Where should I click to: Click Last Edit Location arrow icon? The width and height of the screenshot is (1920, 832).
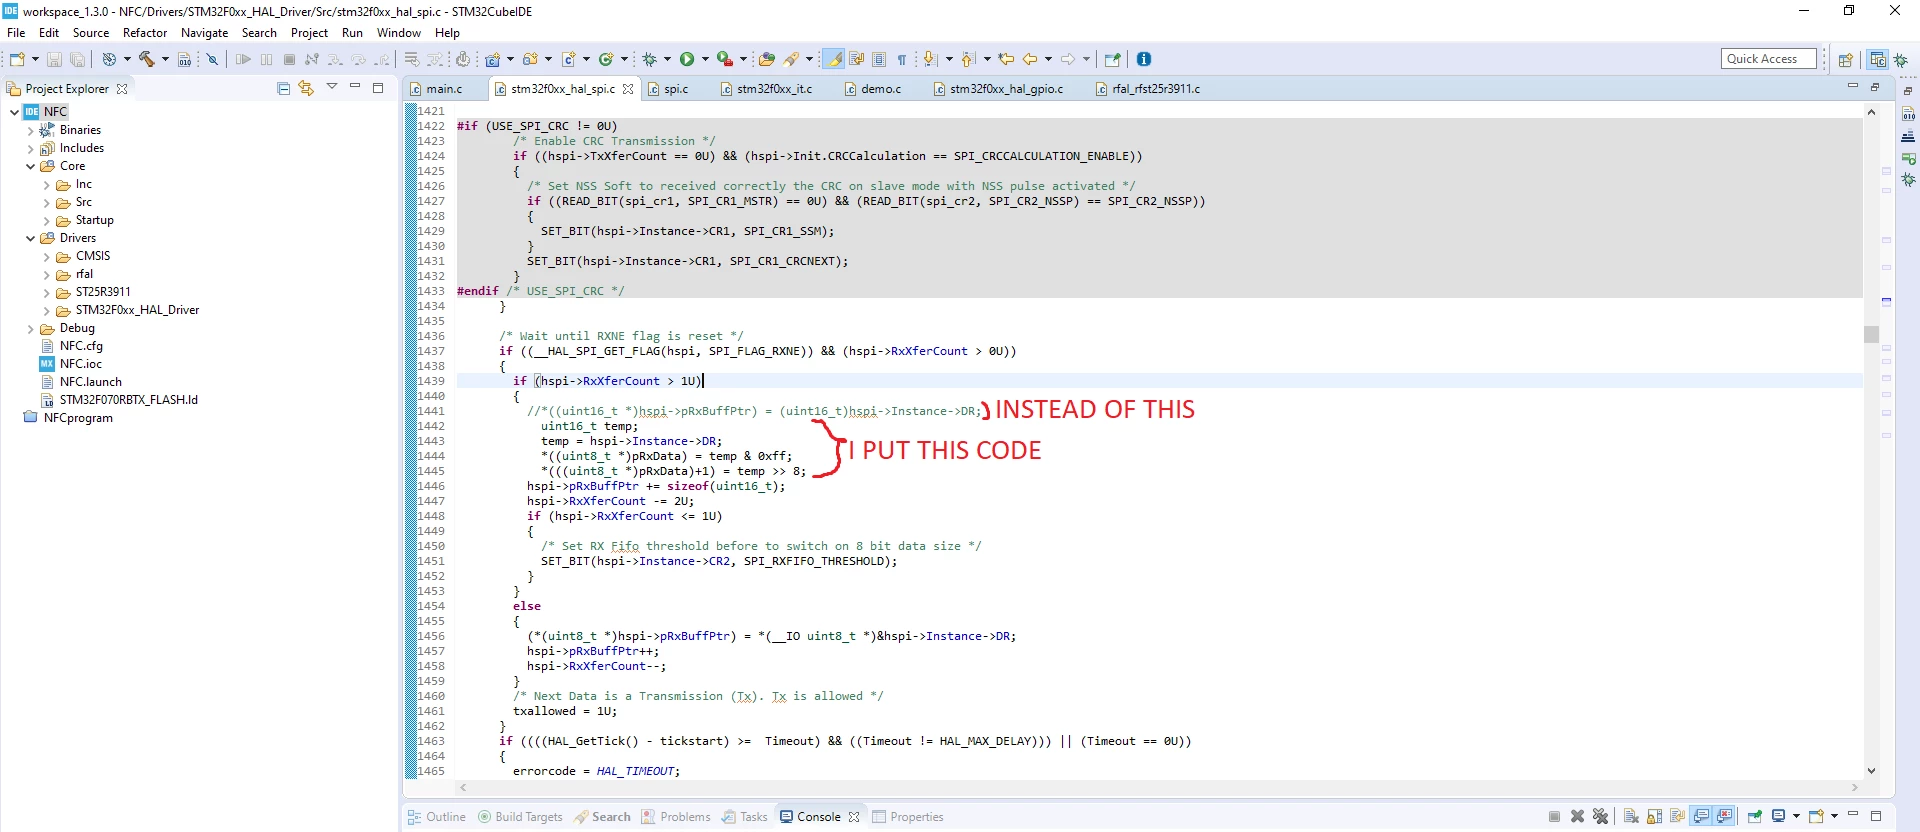tap(1006, 59)
